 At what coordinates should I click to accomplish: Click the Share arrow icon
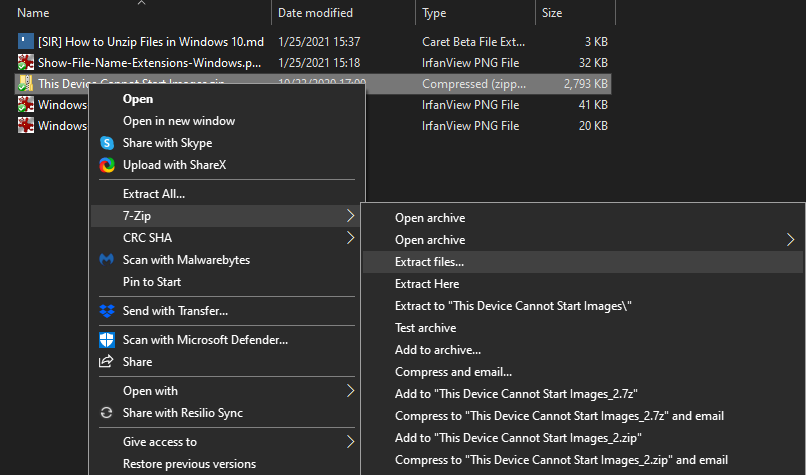point(106,361)
